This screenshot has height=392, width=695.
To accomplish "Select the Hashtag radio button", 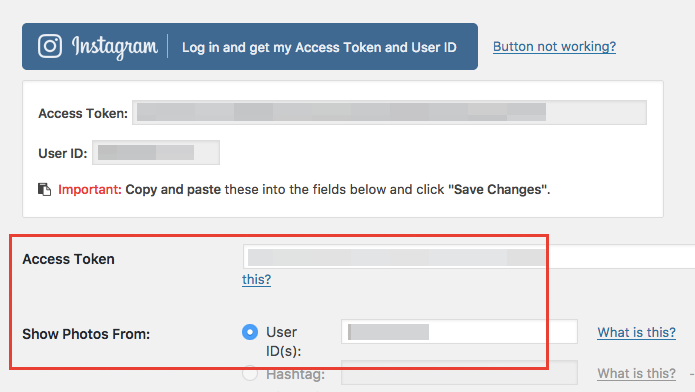I will [250, 372].
